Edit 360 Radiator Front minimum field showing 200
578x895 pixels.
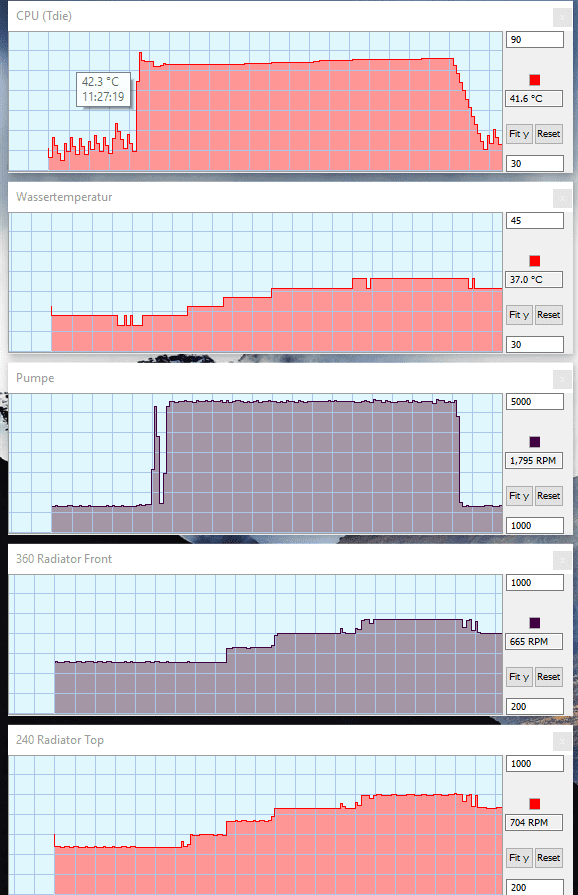pyautogui.click(x=535, y=707)
